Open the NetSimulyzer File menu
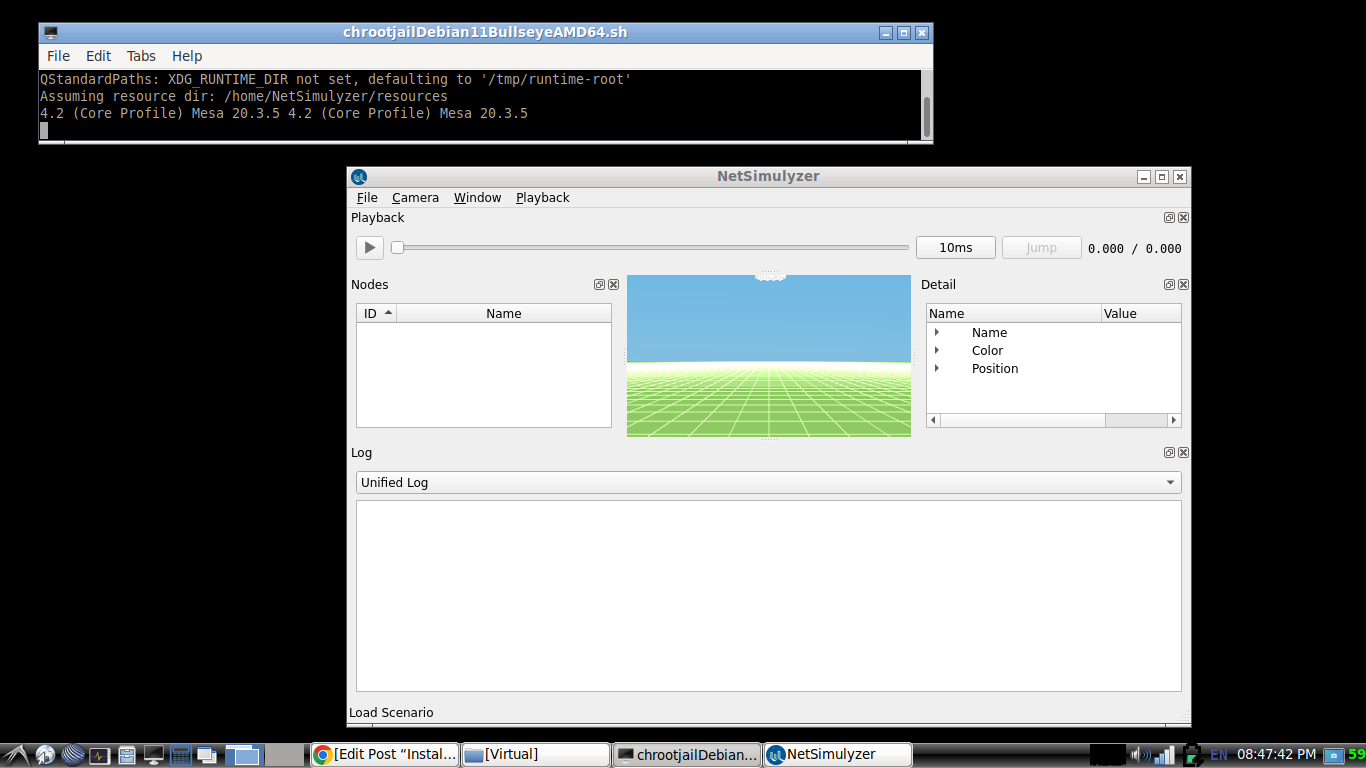Viewport: 1366px width, 768px height. (367, 197)
